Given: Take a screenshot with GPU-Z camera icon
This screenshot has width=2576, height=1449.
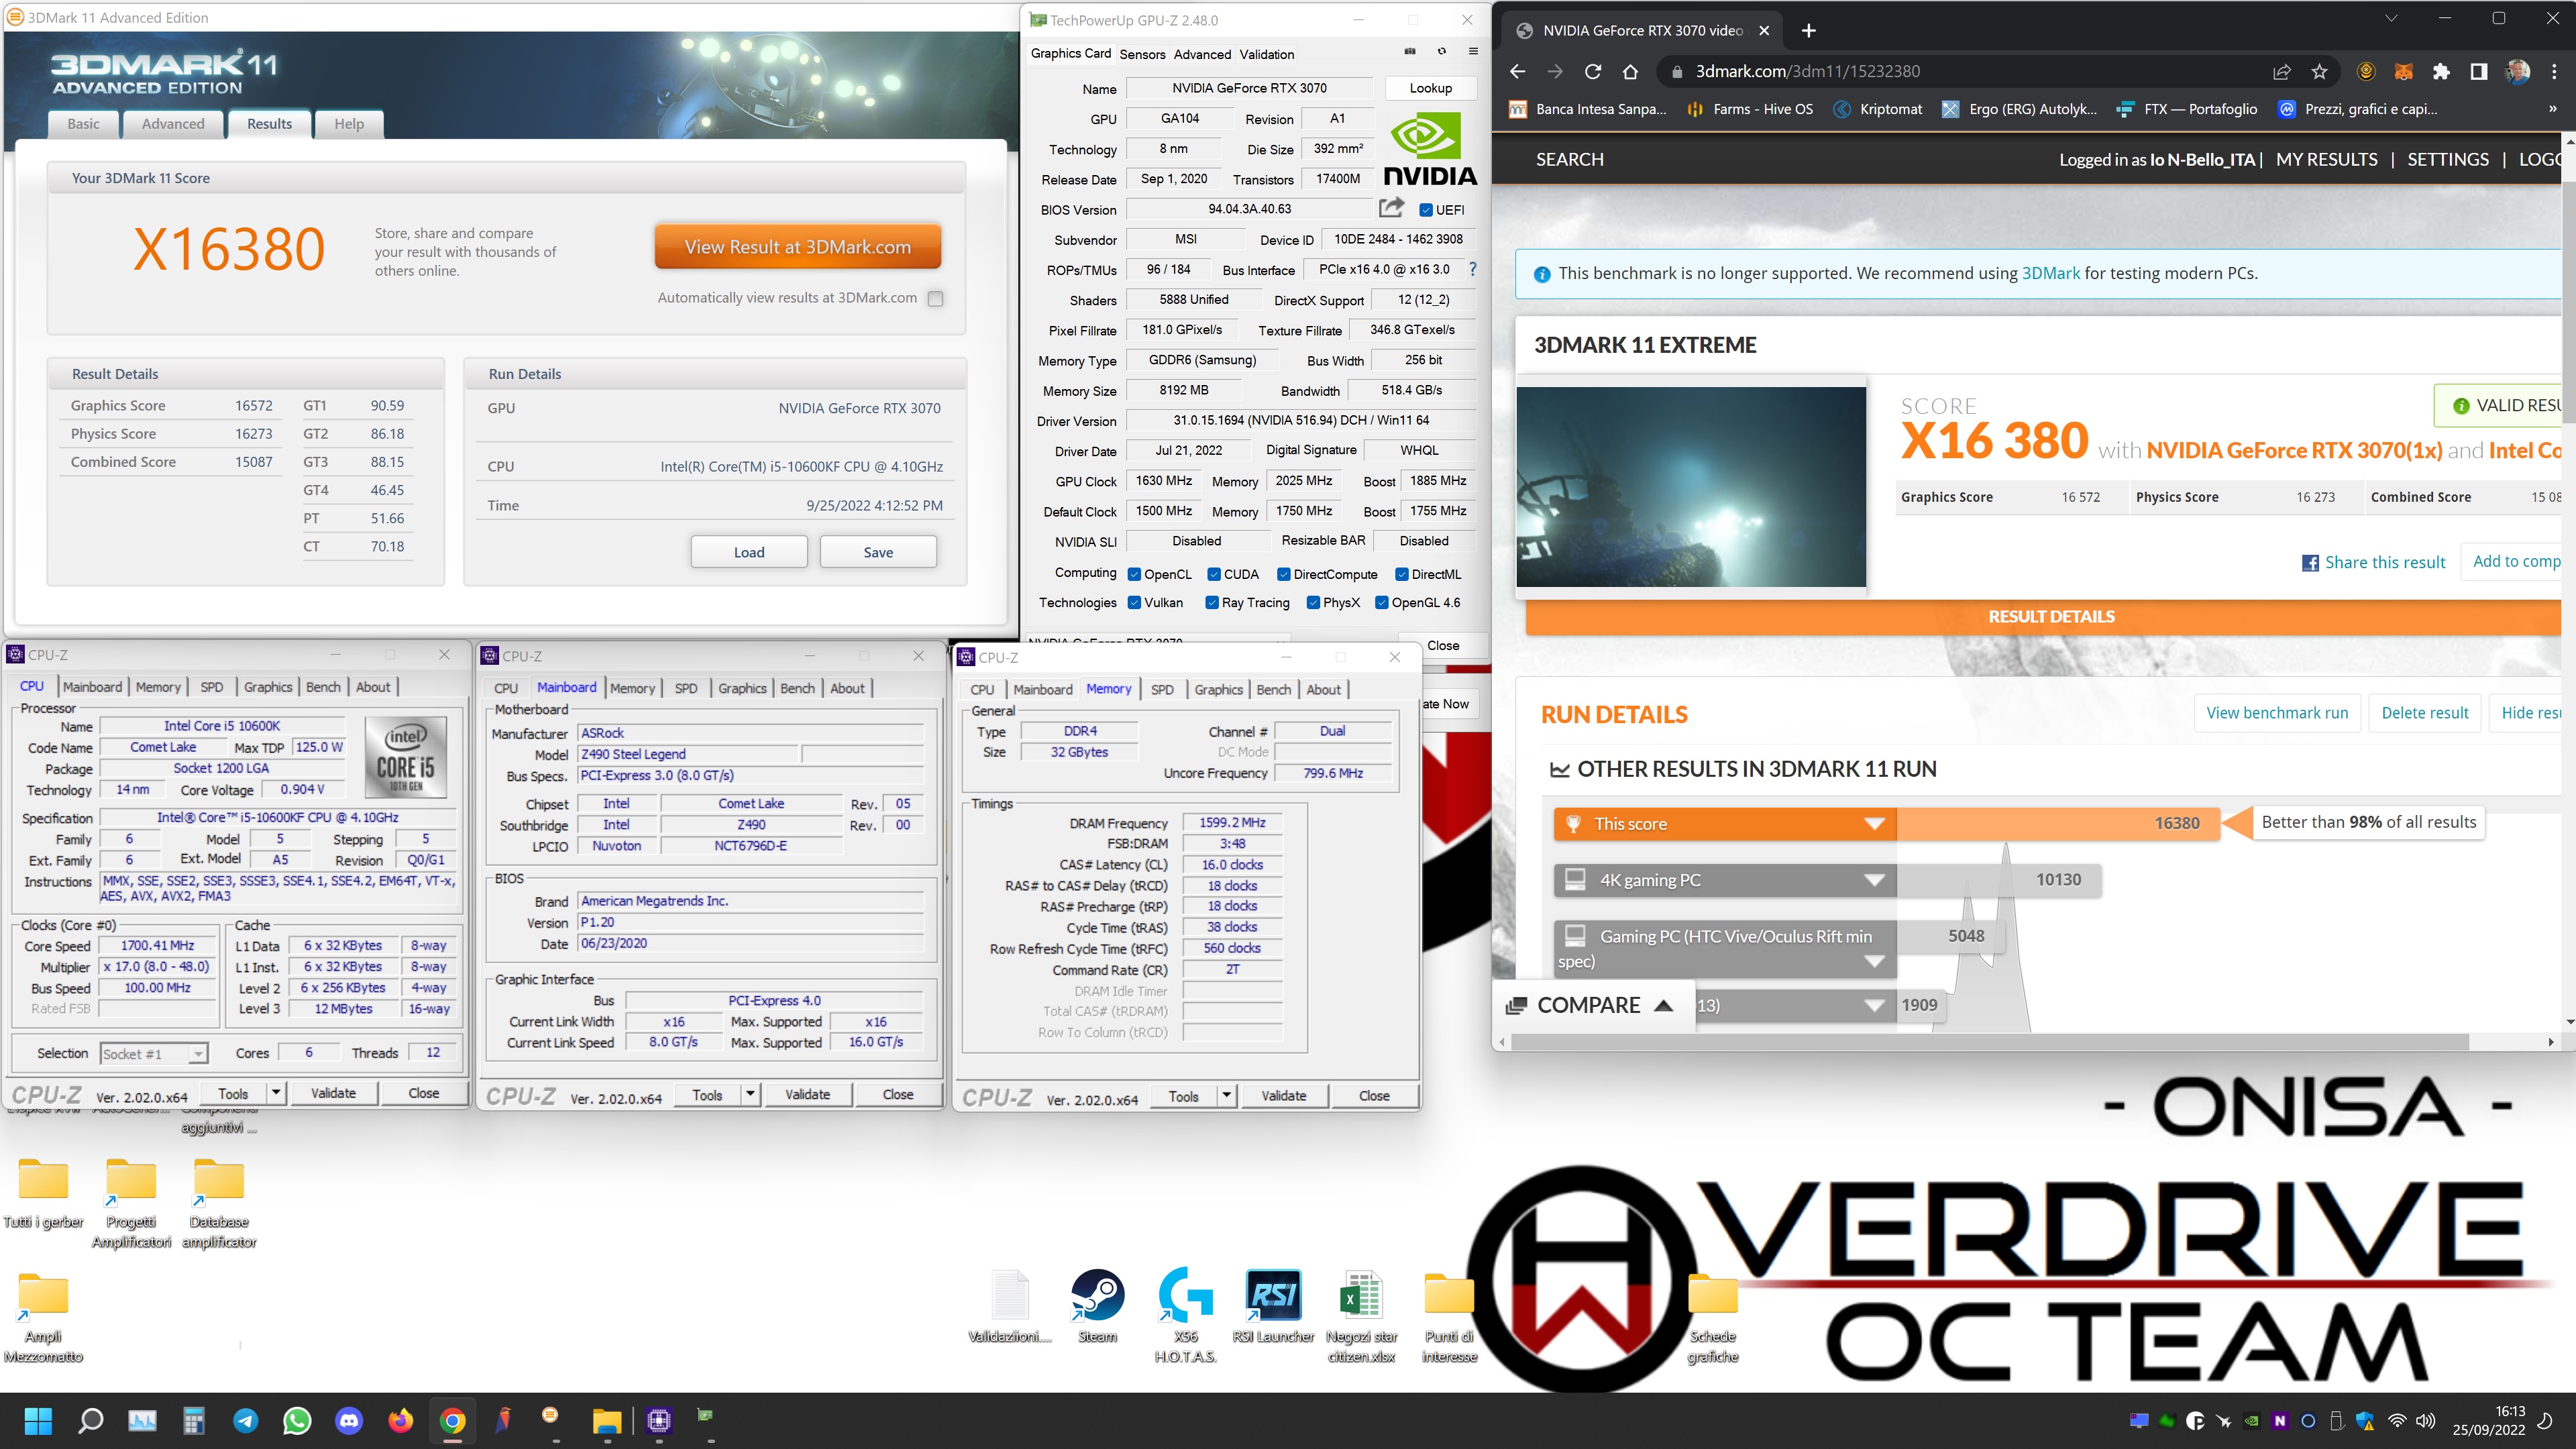Looking at the screenshot, I should [1410, 52].
